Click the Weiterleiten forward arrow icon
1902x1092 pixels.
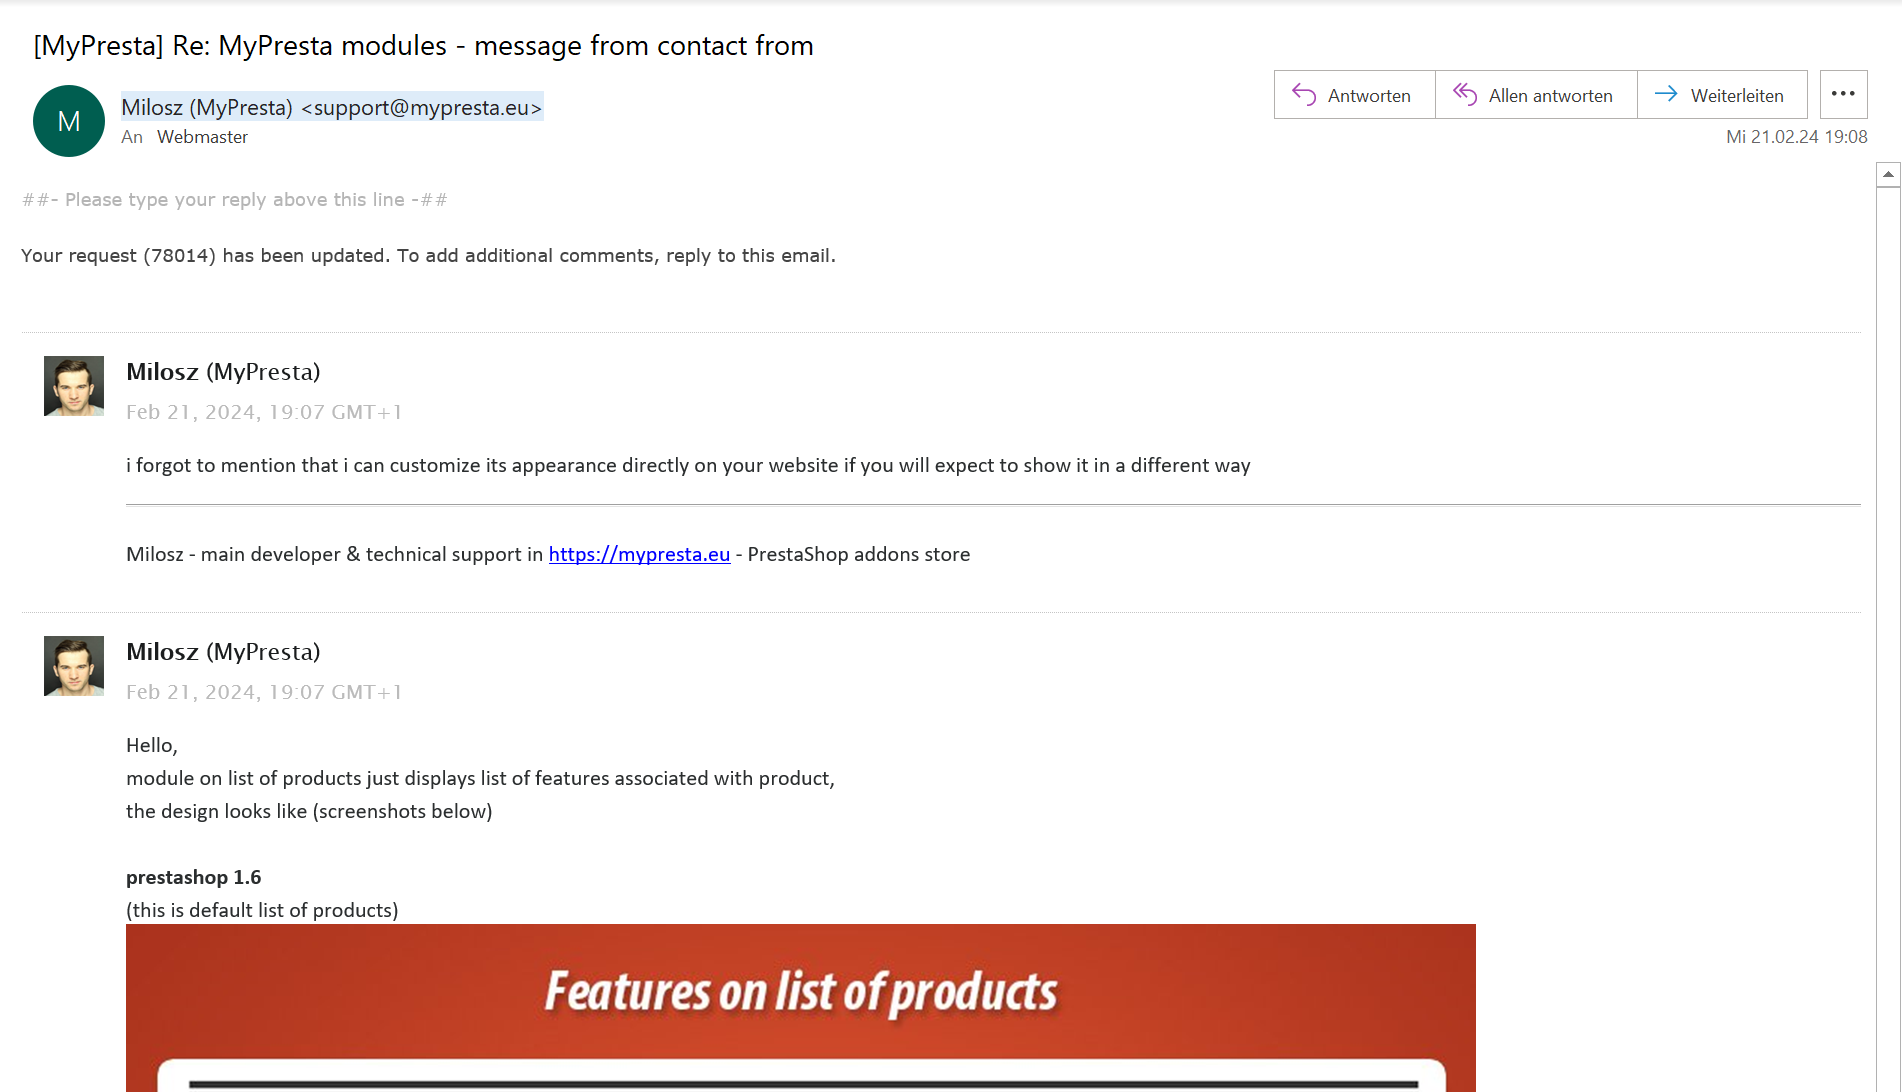1666,95
